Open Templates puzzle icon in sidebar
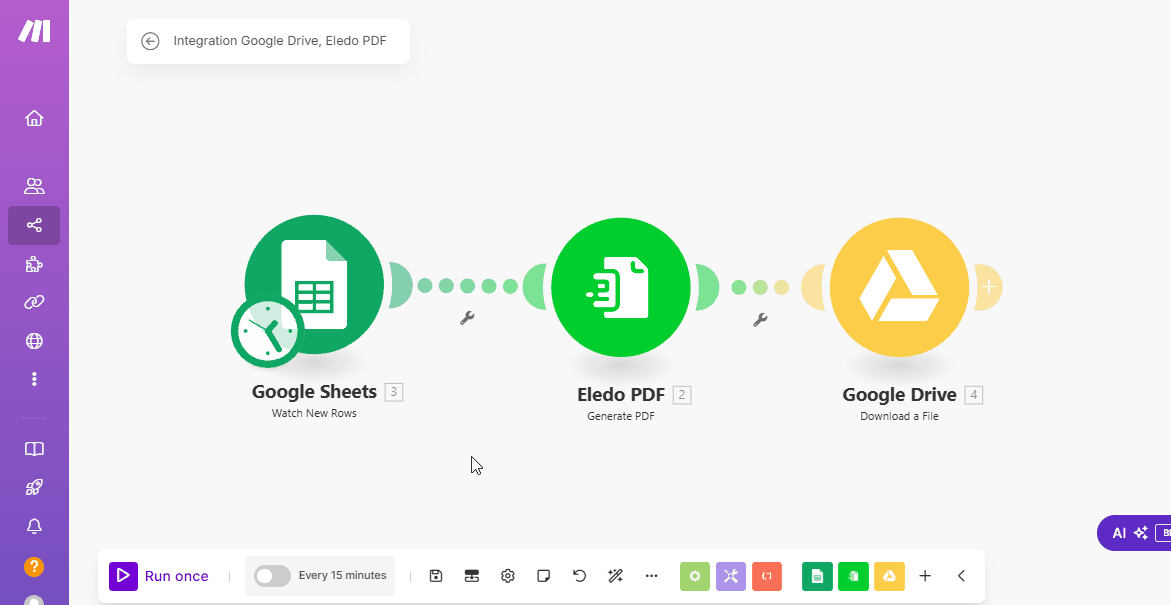 (34, 264)
